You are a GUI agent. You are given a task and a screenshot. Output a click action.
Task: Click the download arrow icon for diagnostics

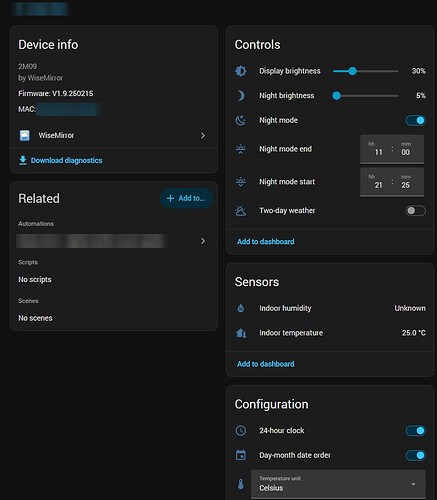point(23,160)
